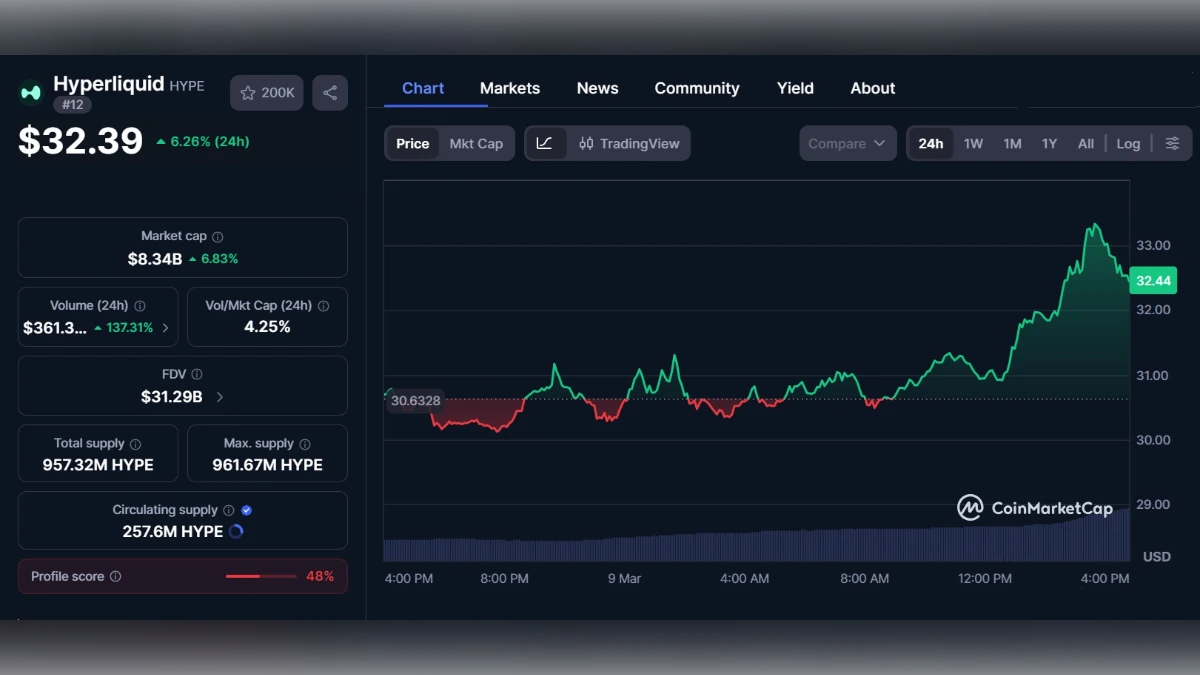Open the chart settings sliders icon

pos(1172,143)
